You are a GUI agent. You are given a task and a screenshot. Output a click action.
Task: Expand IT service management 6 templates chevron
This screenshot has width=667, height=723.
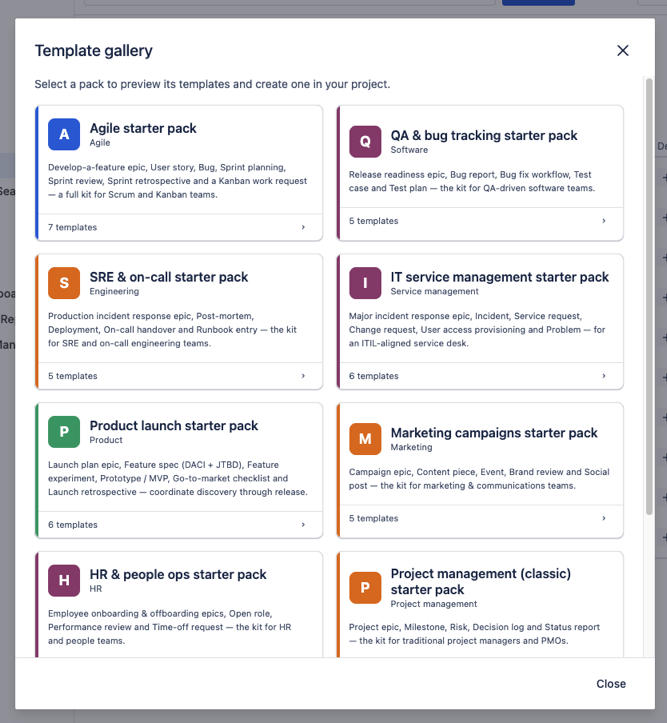point(604,376)
